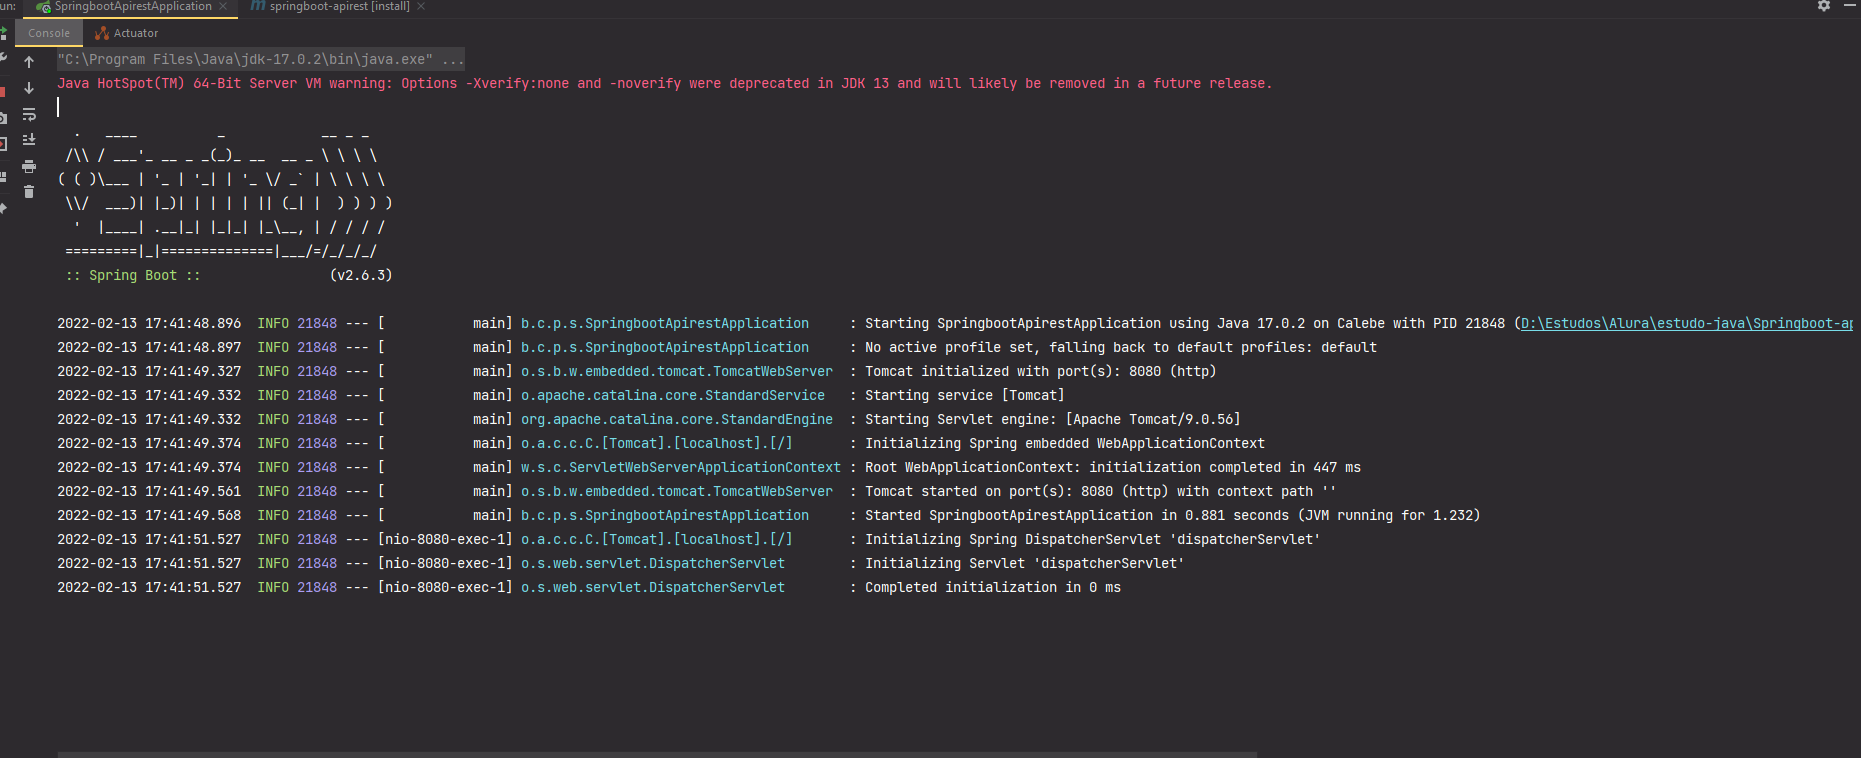Click "Initializing Spring DispatcherServlet 'dispatcherServlet'" message

point(1093,539)
